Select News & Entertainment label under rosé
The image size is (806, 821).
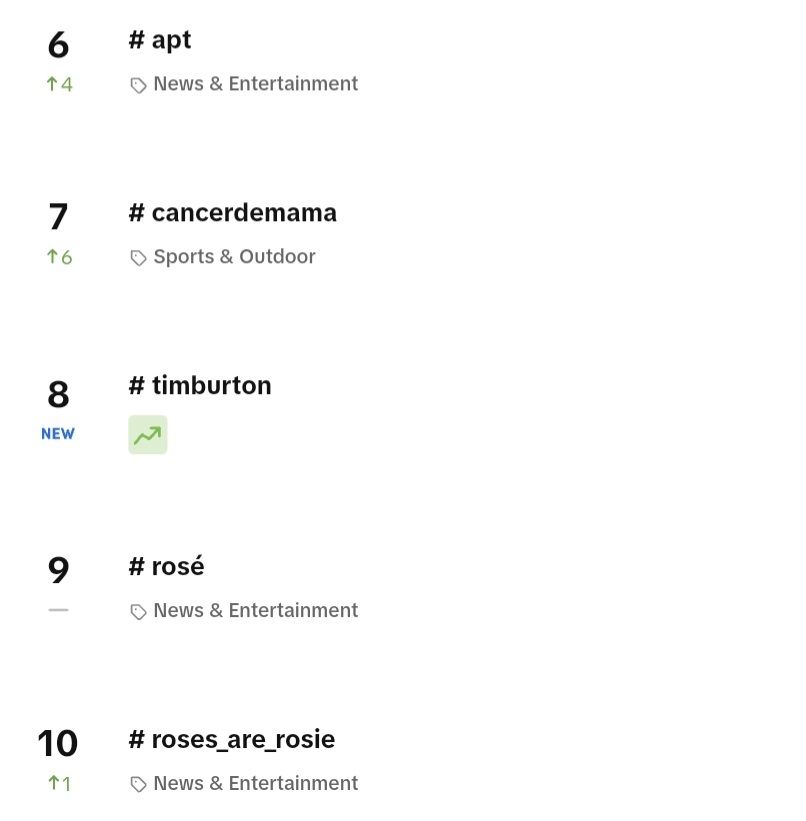tap(256, 611)
